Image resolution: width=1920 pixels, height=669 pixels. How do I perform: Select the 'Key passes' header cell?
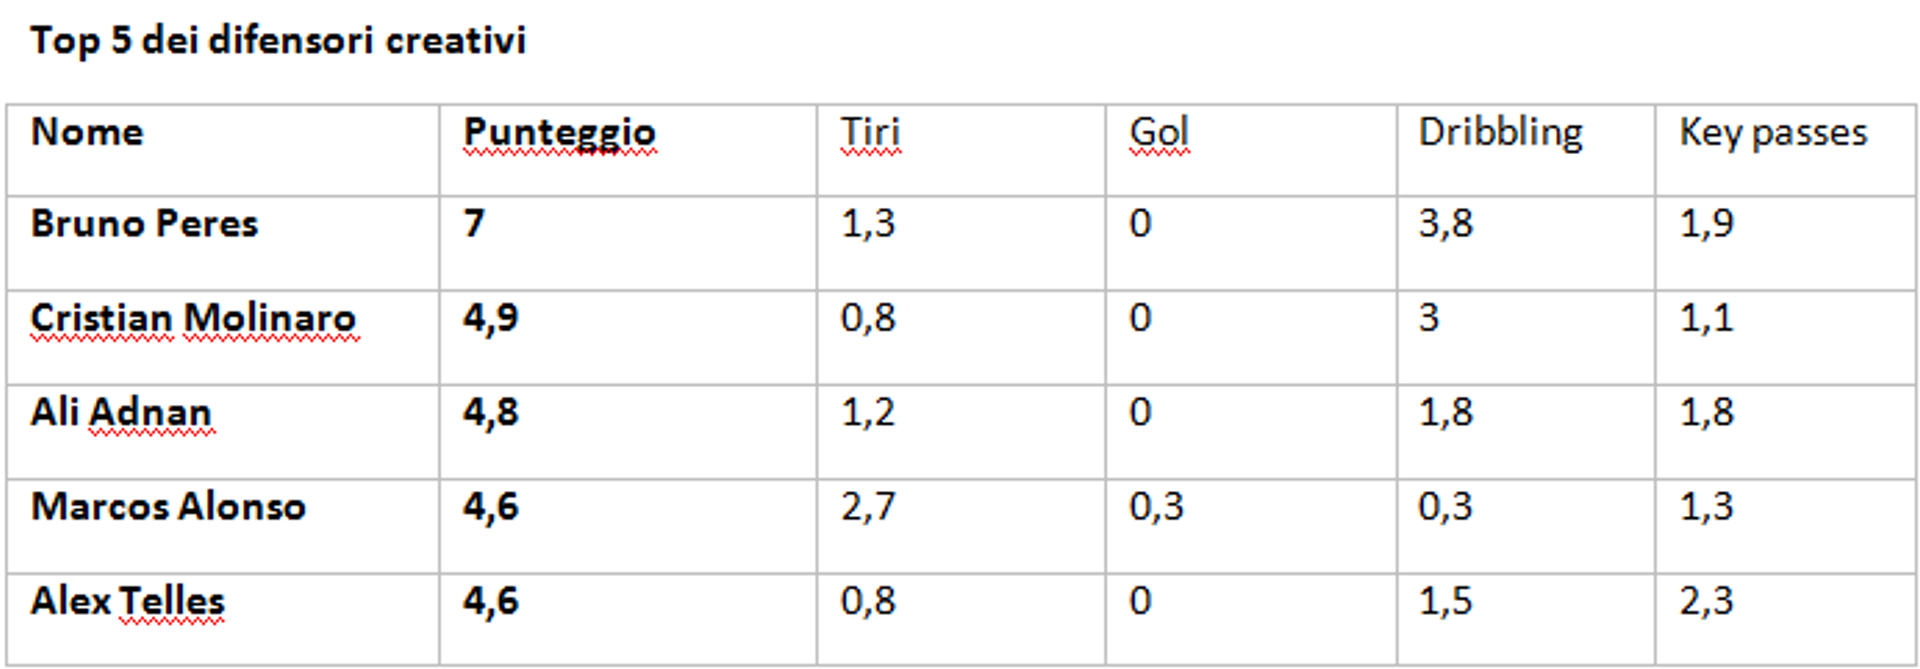click(1773, 132)
